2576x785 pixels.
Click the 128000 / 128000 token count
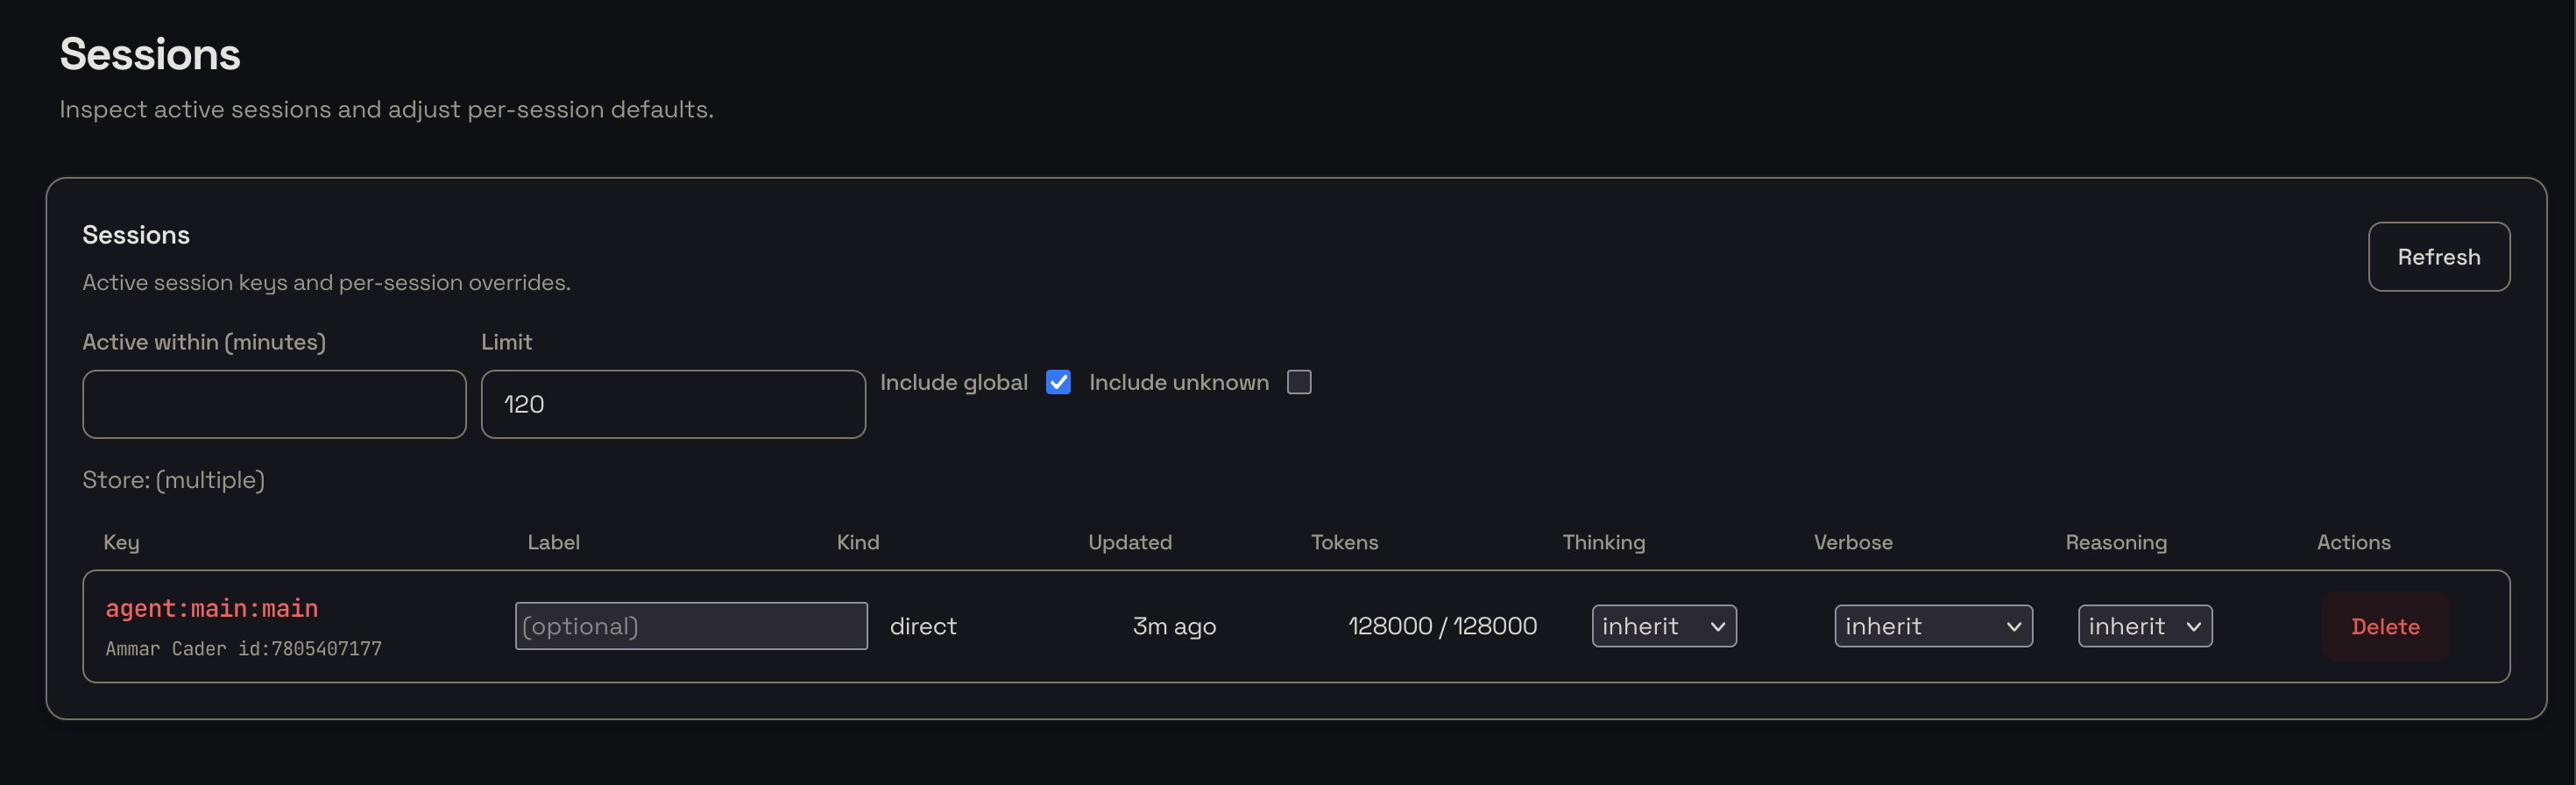(1442, 626)
